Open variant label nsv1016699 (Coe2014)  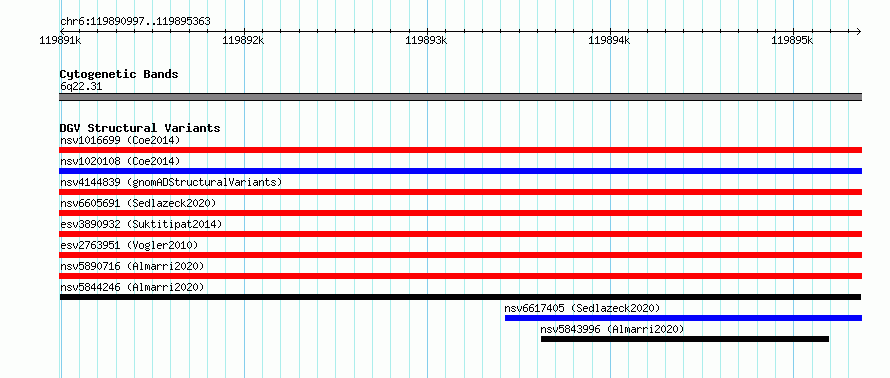(120, 140)
